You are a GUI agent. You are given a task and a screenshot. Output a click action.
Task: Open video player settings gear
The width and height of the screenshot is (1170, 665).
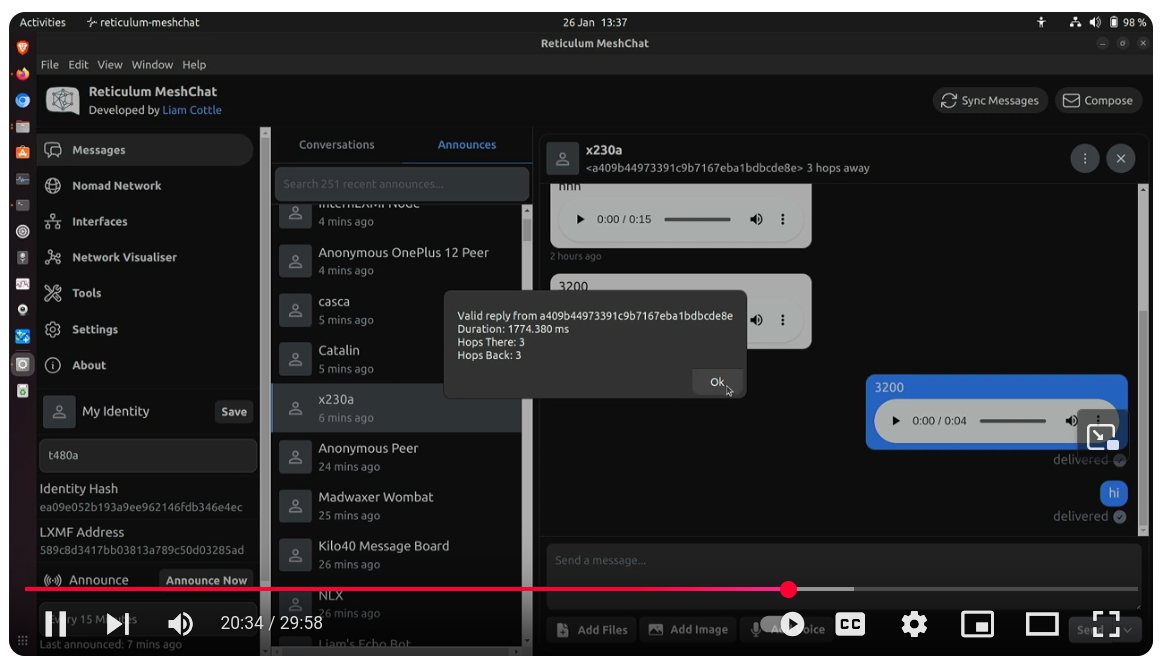point(913,624)
